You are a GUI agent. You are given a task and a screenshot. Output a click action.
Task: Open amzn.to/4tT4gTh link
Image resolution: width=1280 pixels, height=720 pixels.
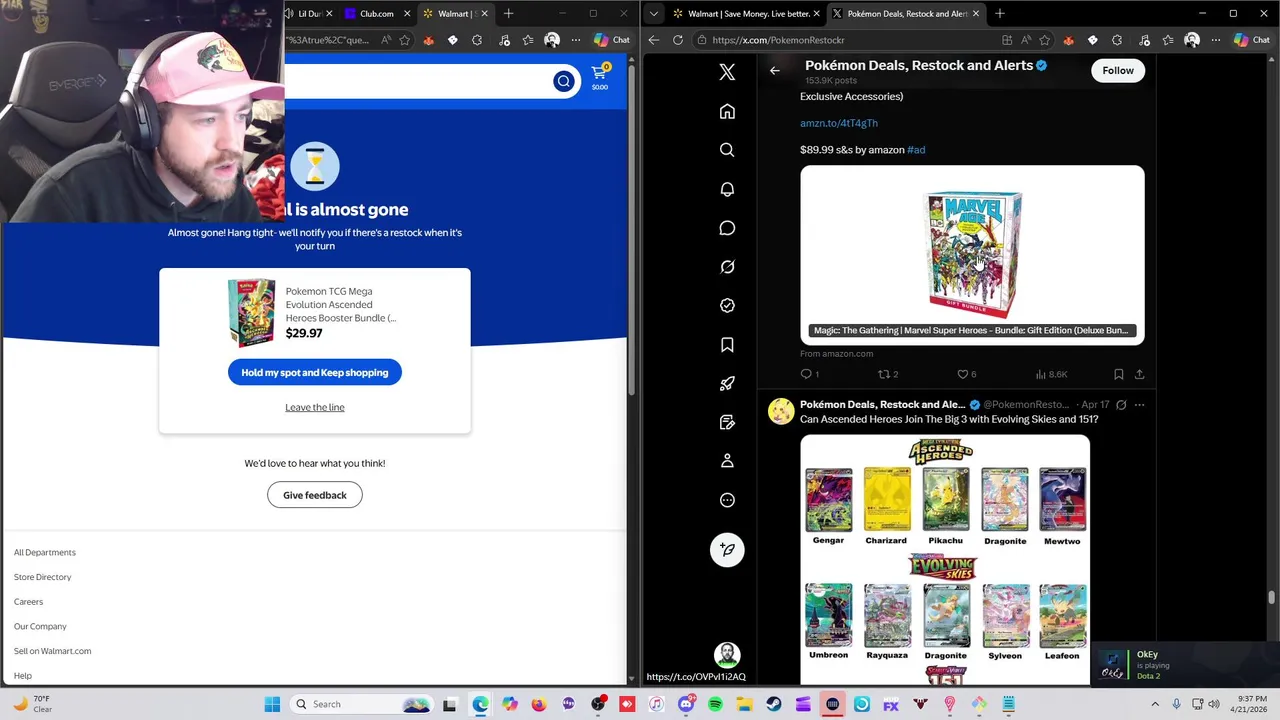pyautogui.click(x=839, y=123)
